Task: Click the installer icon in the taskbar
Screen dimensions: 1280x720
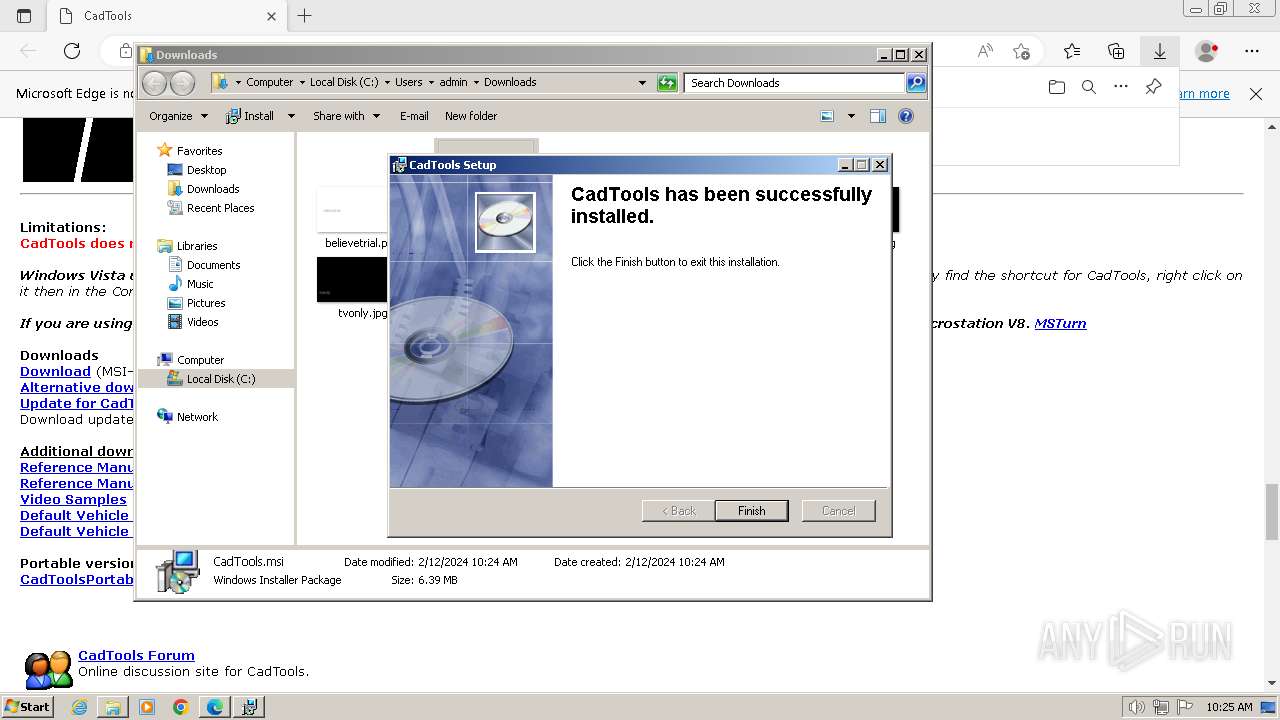Action: coord(249,707)
